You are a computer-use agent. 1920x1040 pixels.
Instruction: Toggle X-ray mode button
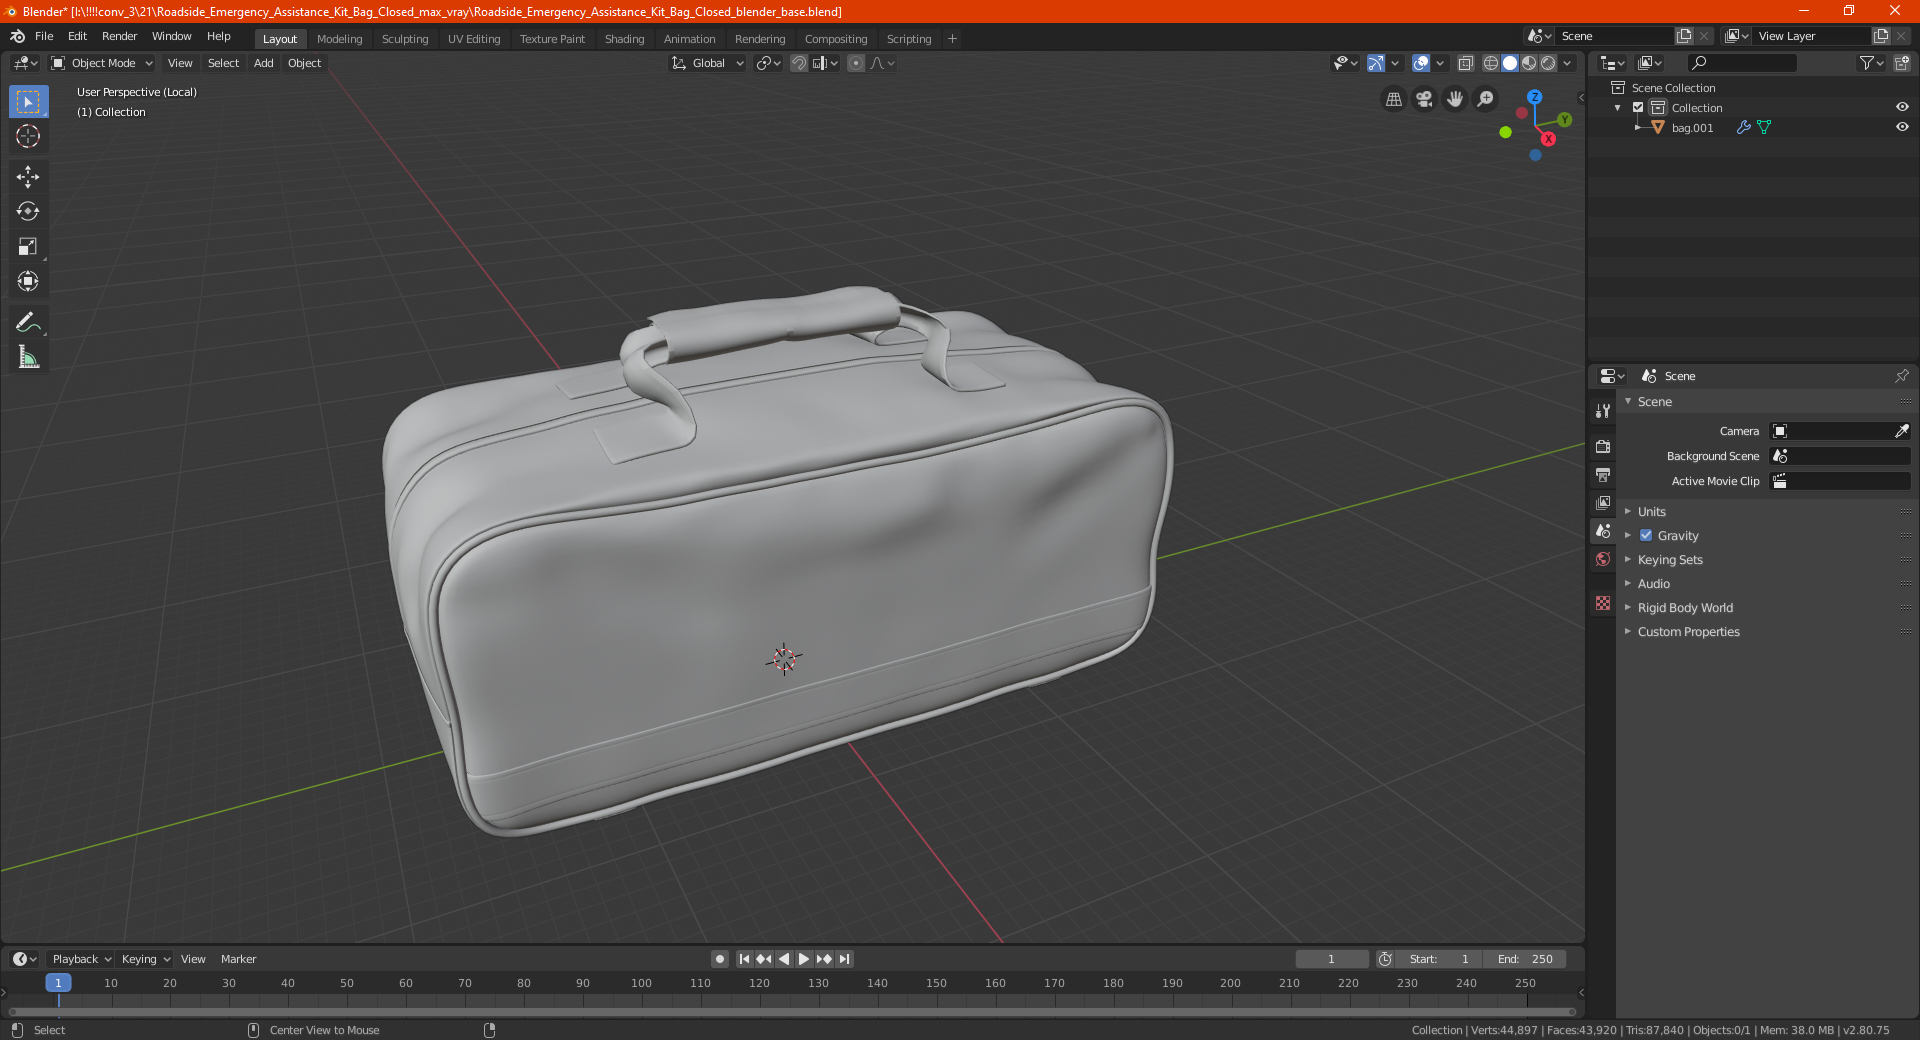coord(1466,63)
